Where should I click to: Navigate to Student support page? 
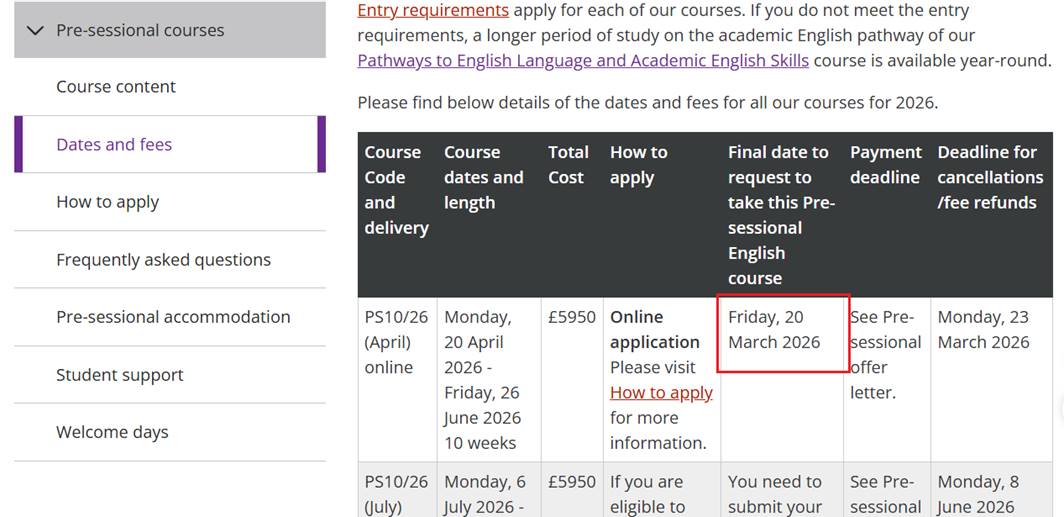point(120,375)
